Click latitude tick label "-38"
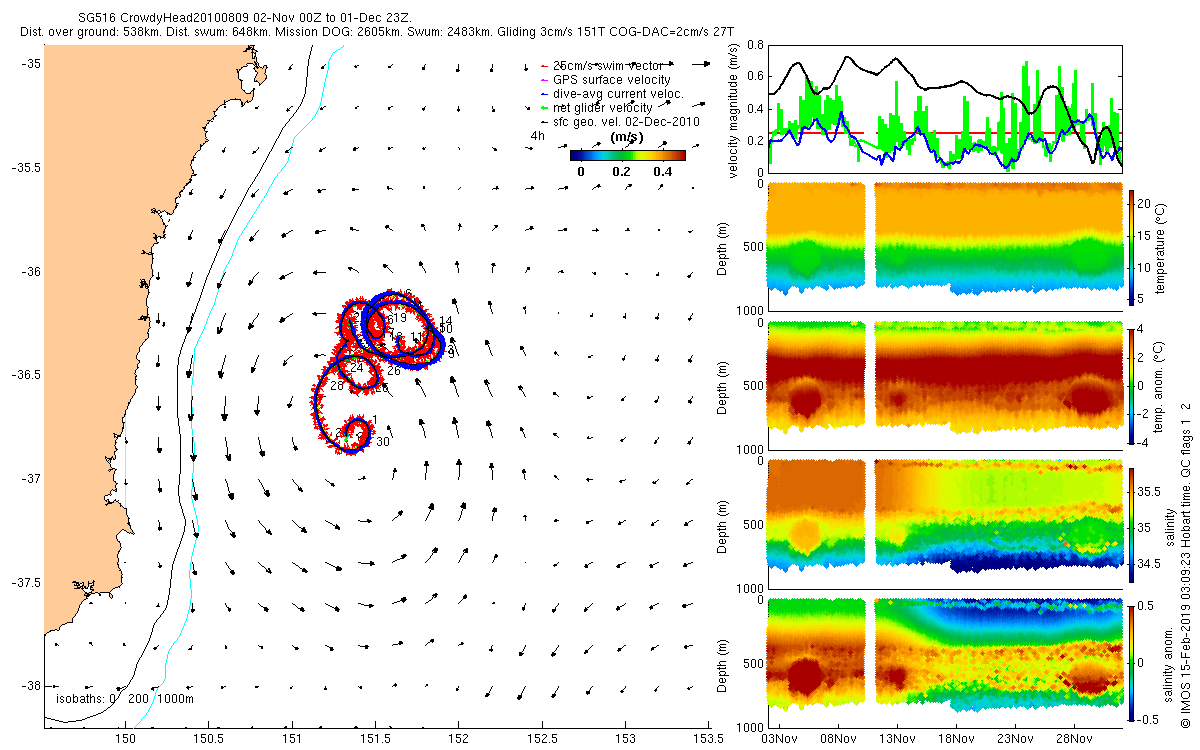 [33, 687]
